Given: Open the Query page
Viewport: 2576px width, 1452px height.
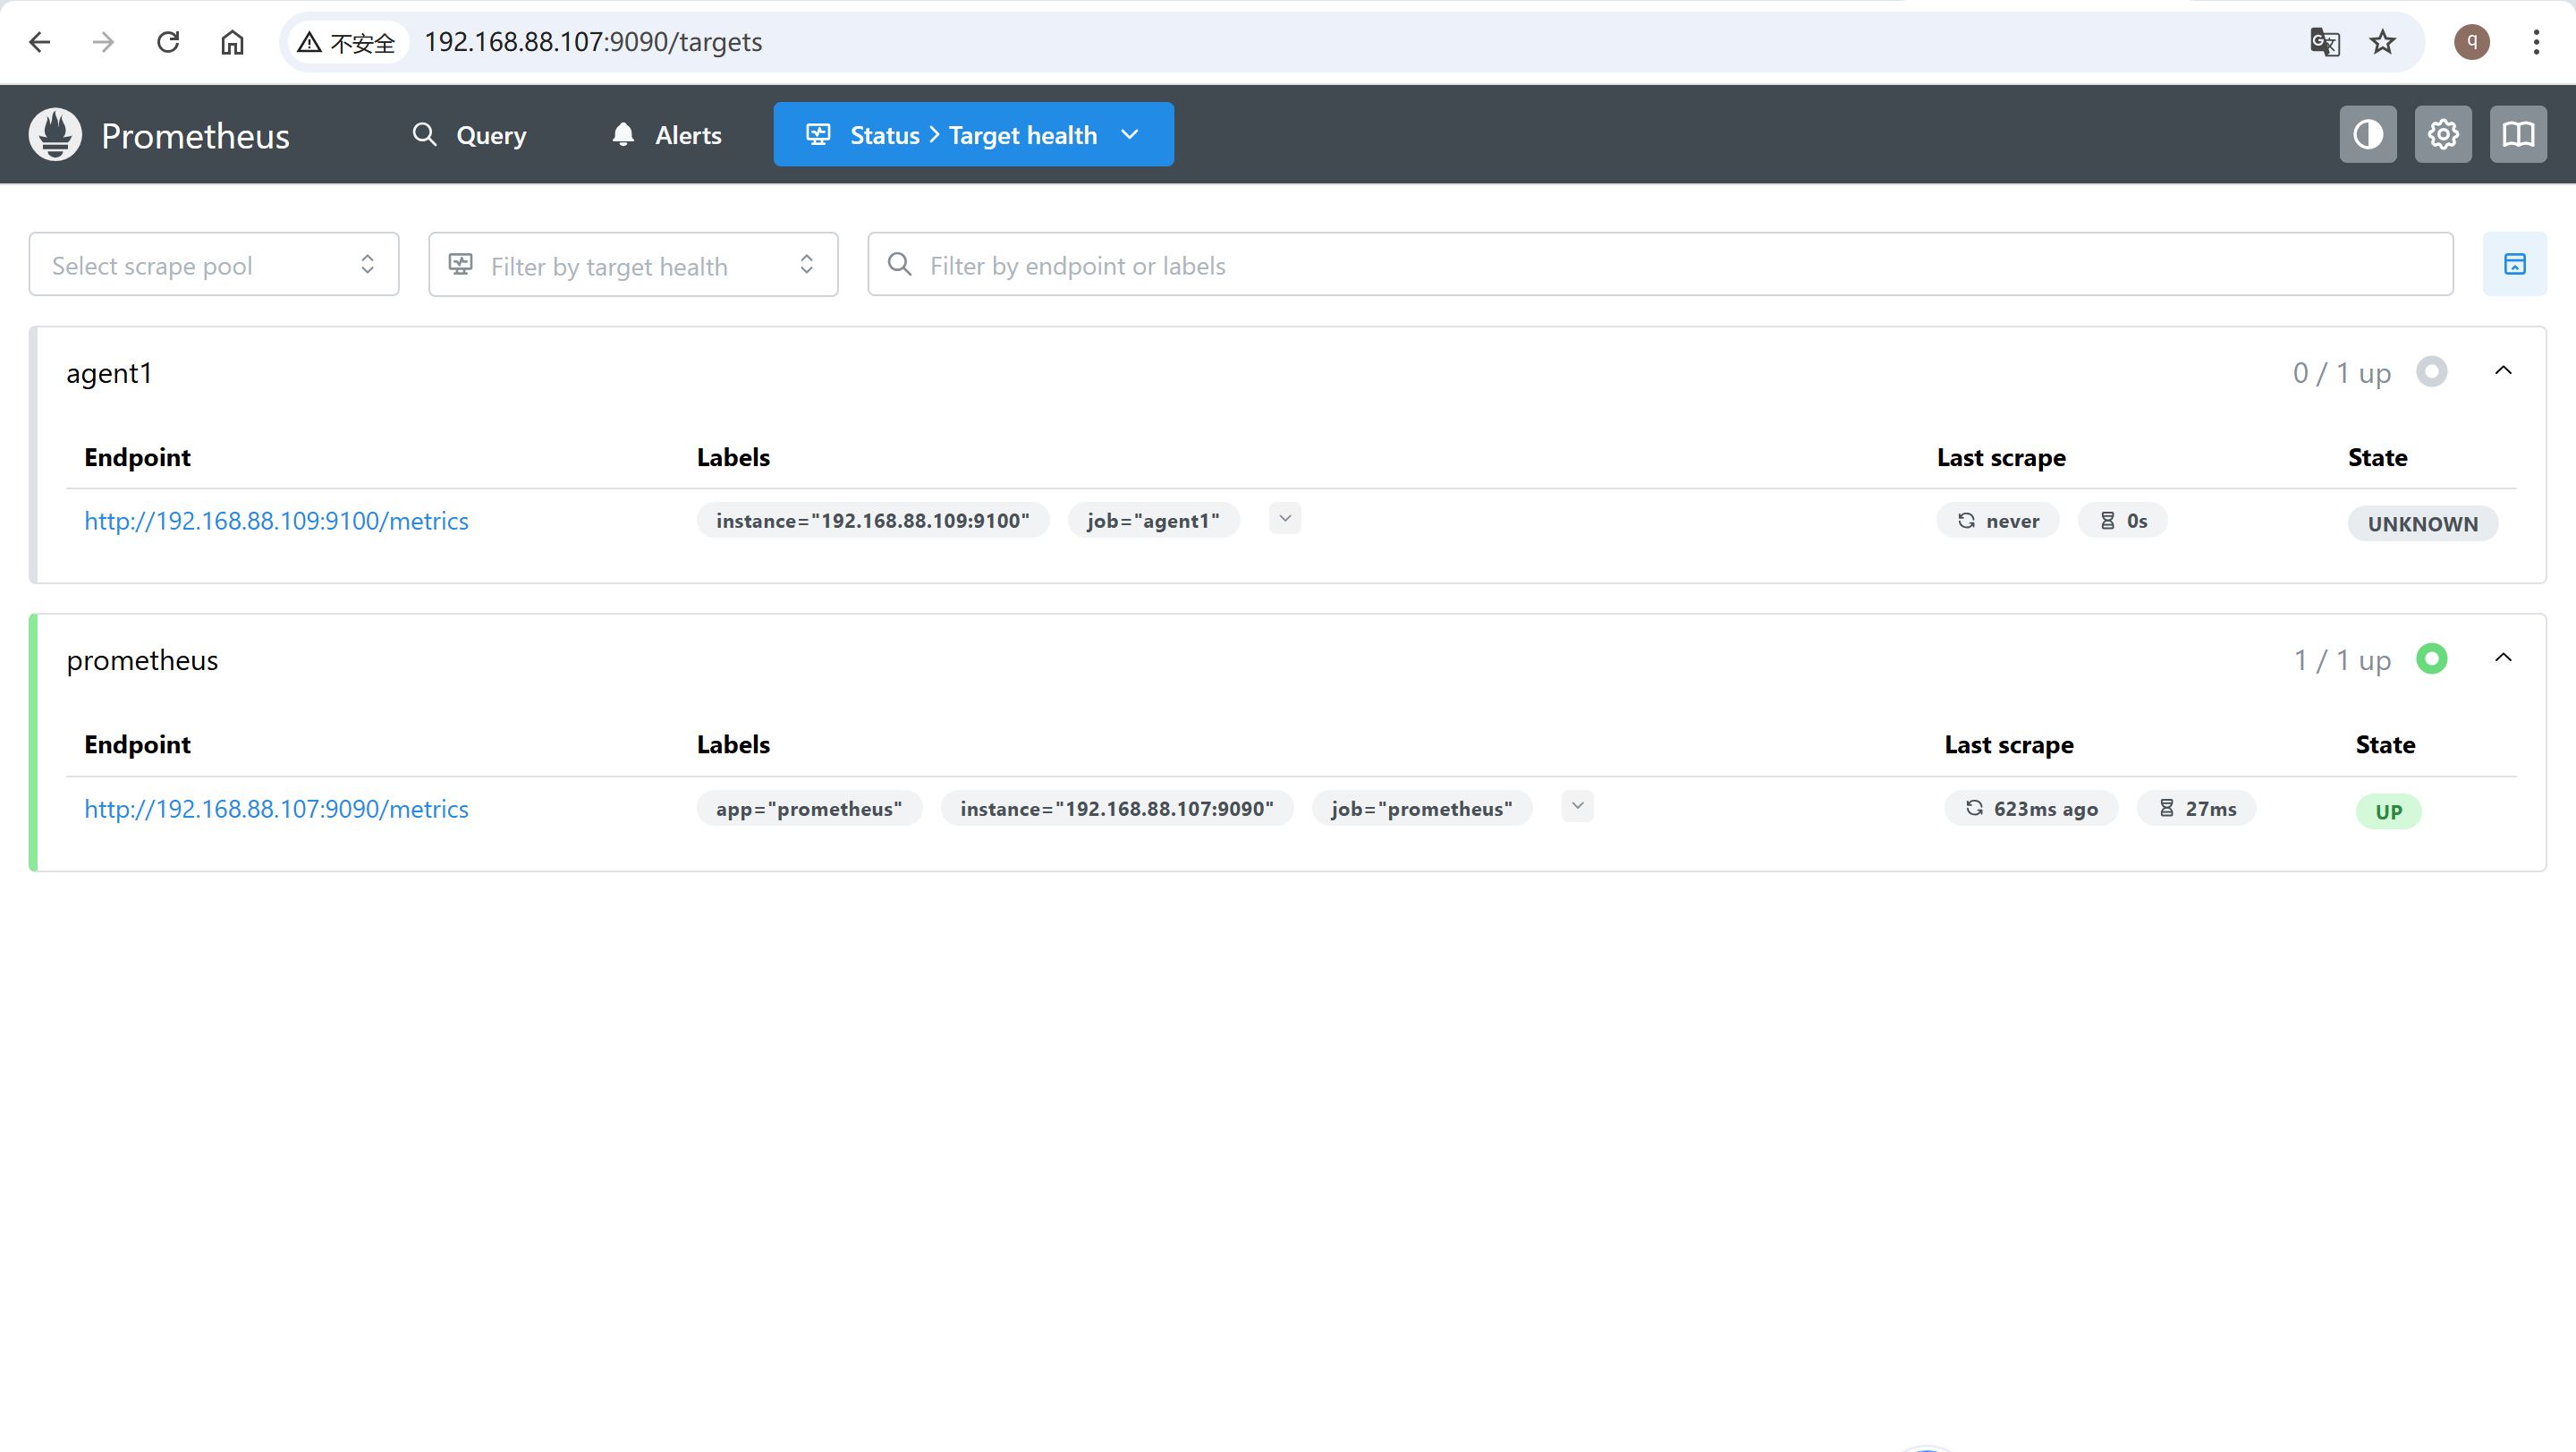Looking at the screenshot, I should 469,135.
